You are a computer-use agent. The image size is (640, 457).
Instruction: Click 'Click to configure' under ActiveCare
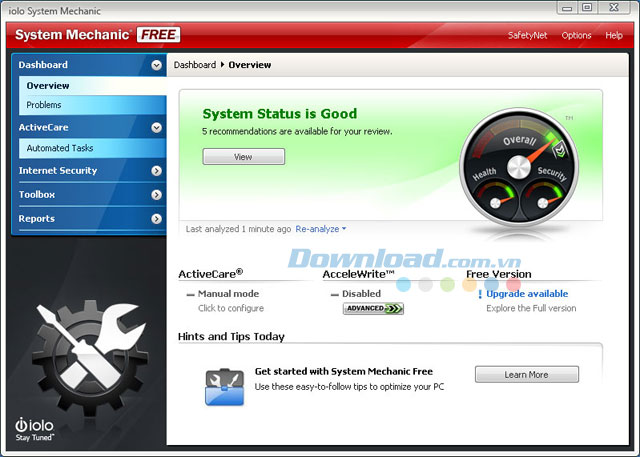click(x=231, y=308)
